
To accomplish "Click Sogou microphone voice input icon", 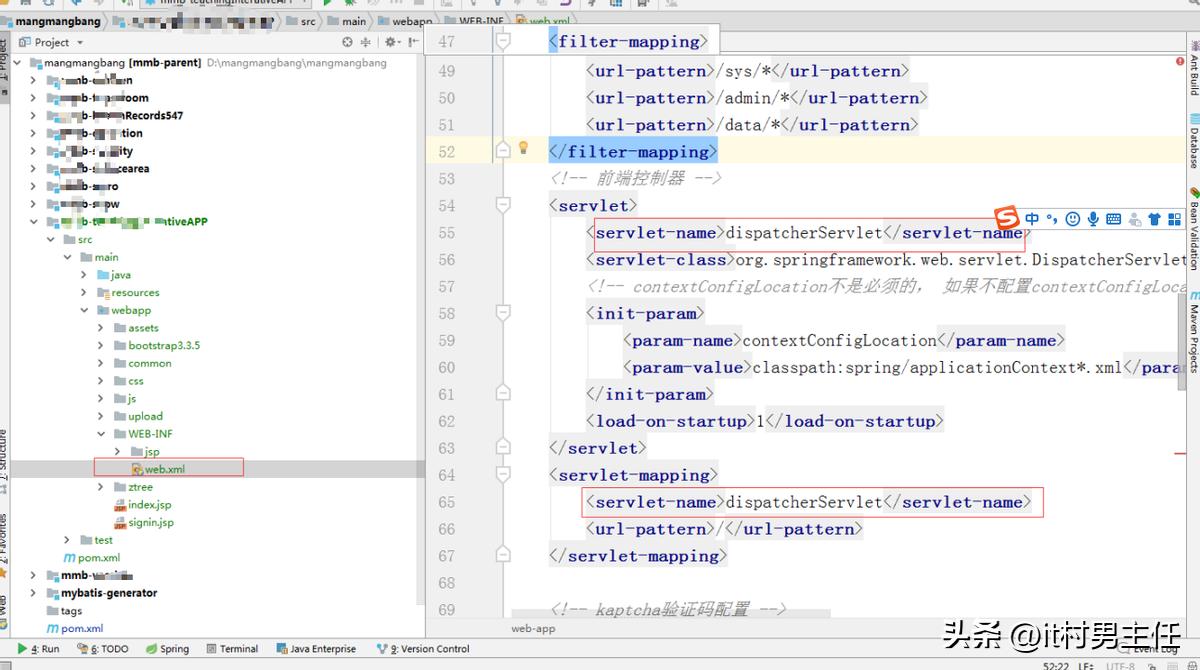I will click(x=1093, y=219).
